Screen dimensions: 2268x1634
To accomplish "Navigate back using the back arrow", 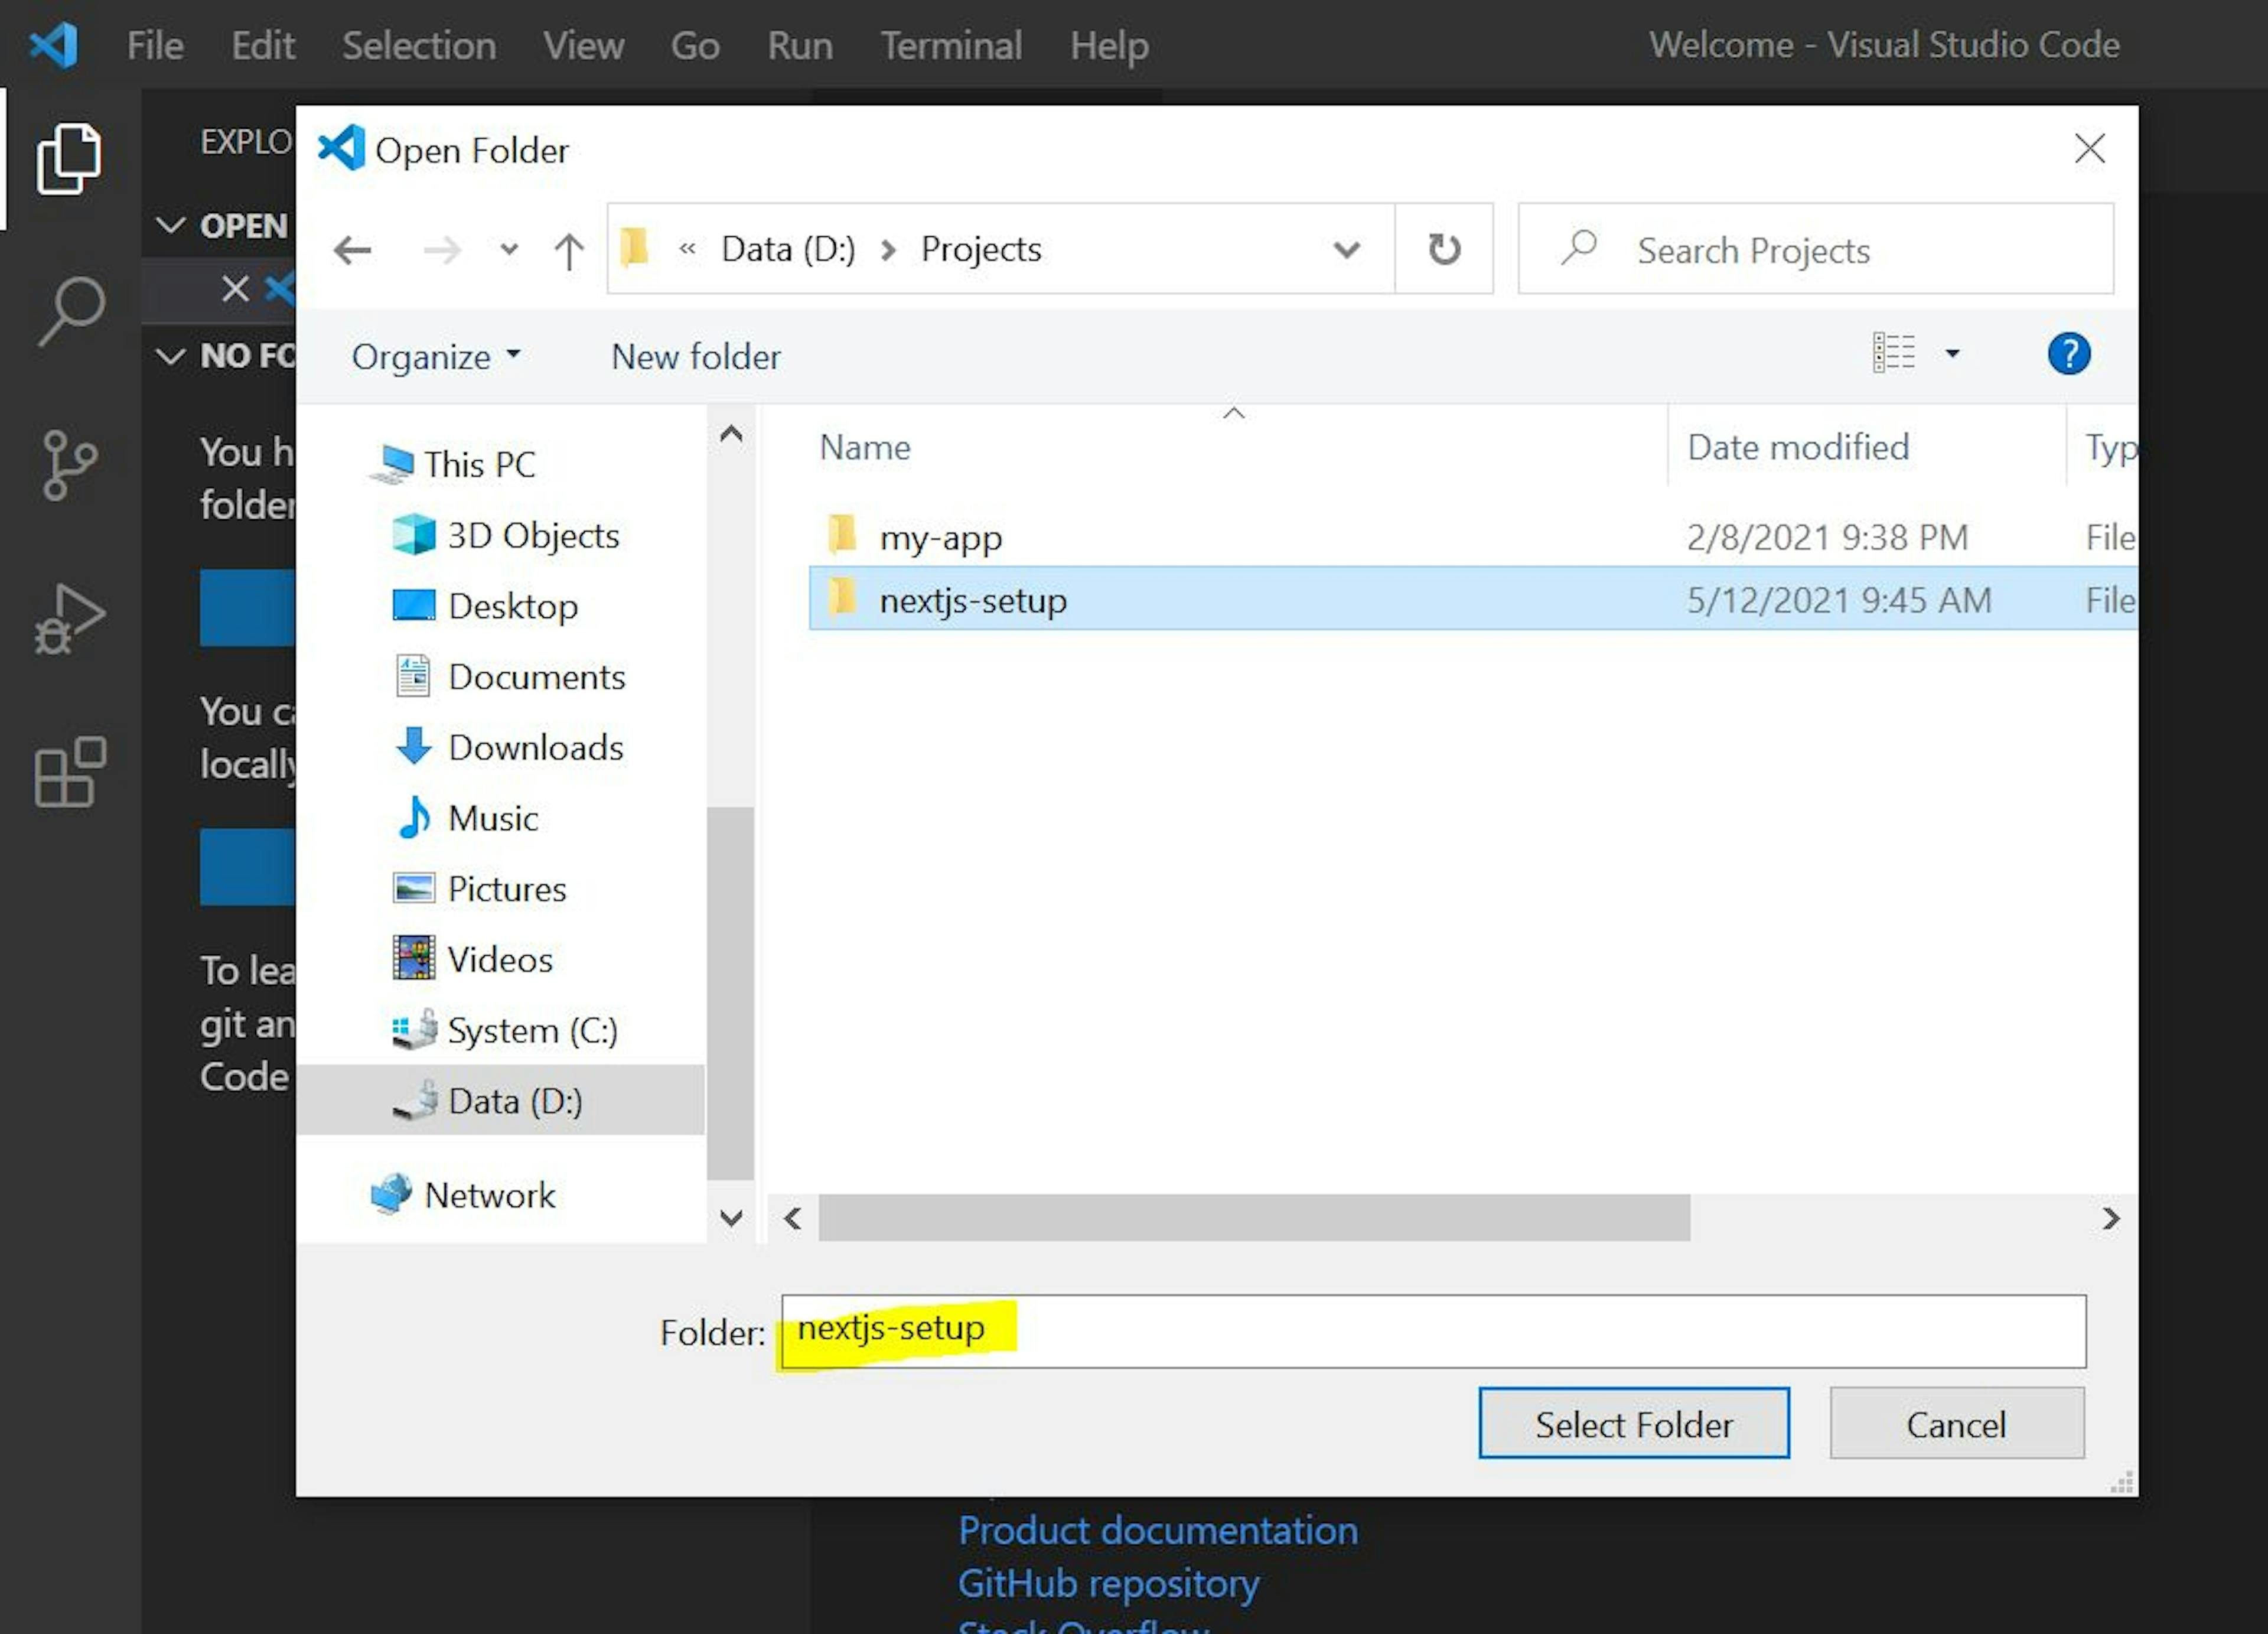I will 351,250.
